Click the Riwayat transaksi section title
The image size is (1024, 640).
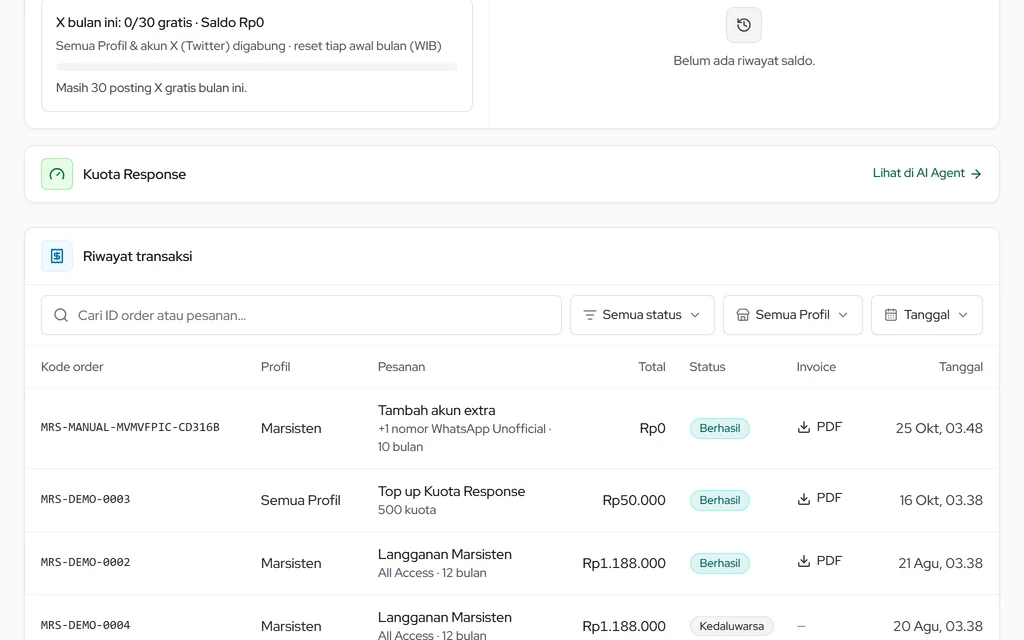138,256
